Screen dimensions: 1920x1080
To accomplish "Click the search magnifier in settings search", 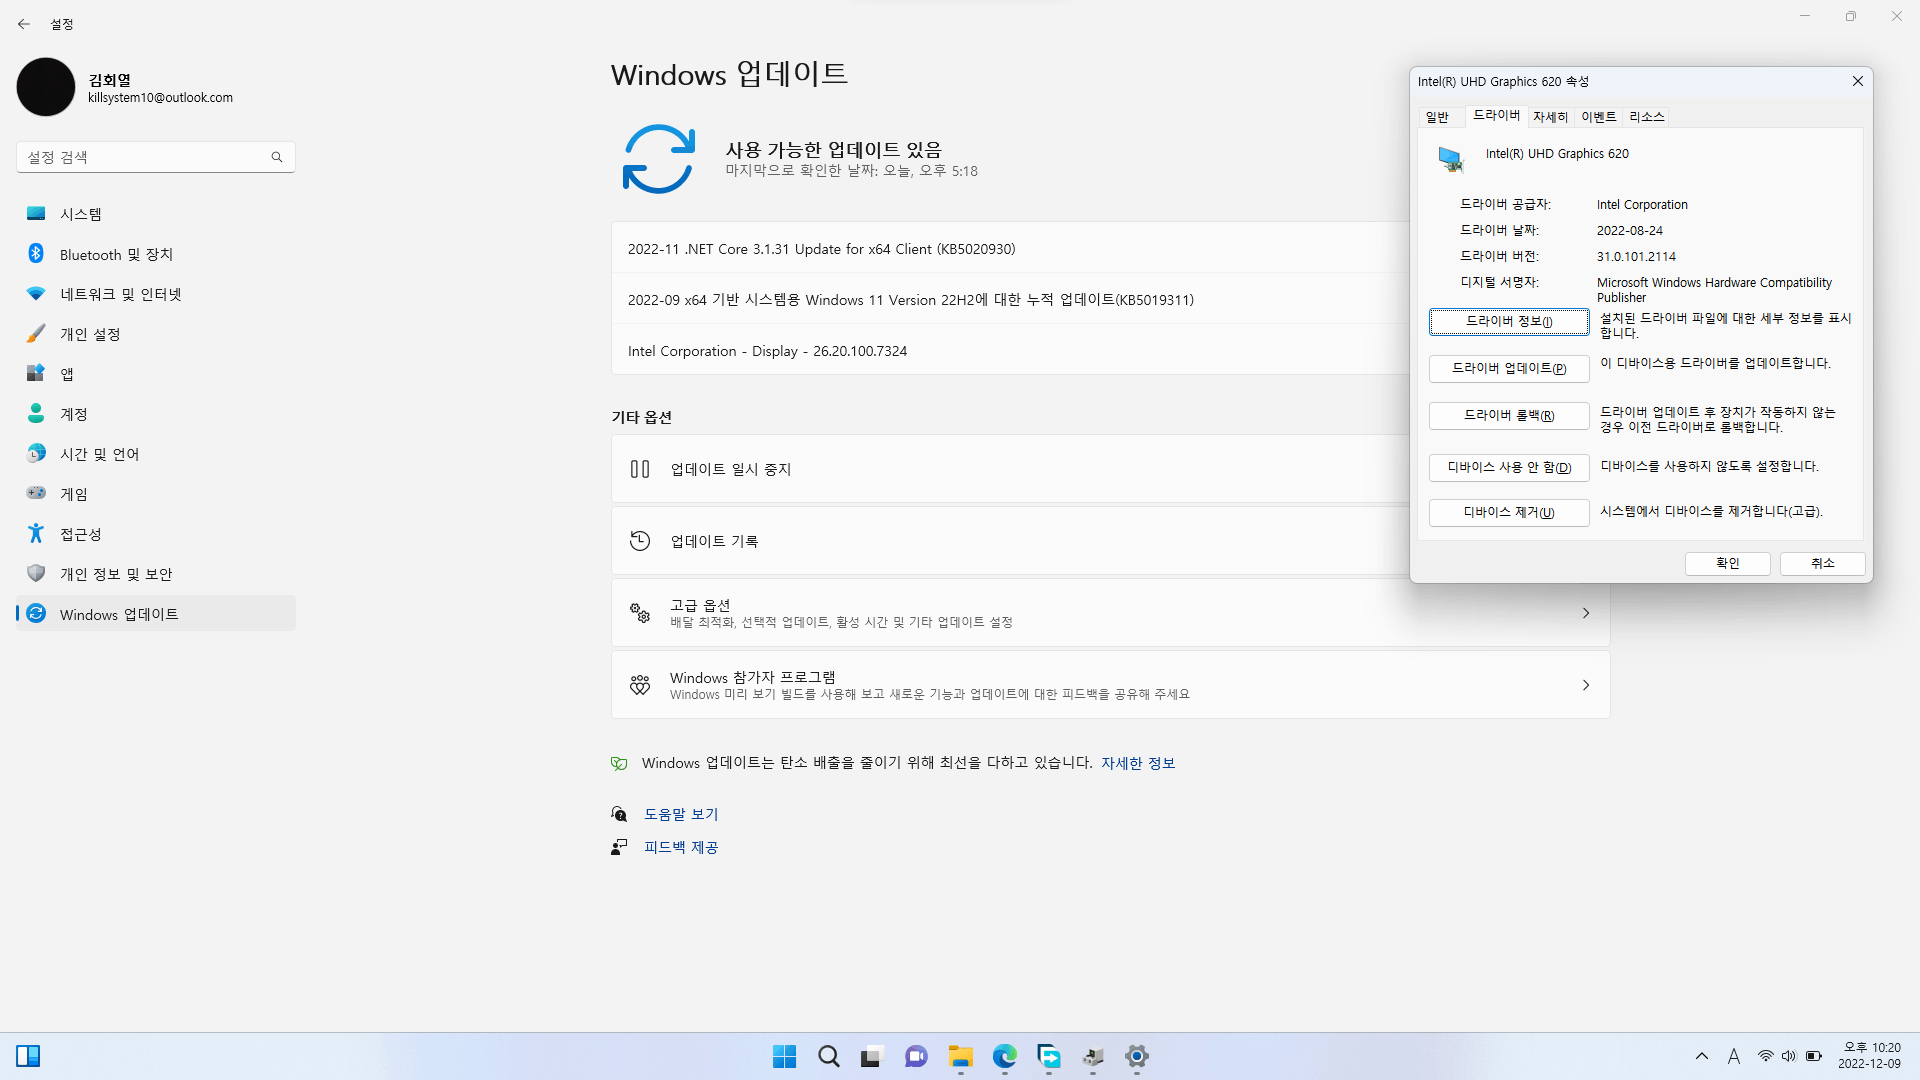I will [x=277, y=157].
